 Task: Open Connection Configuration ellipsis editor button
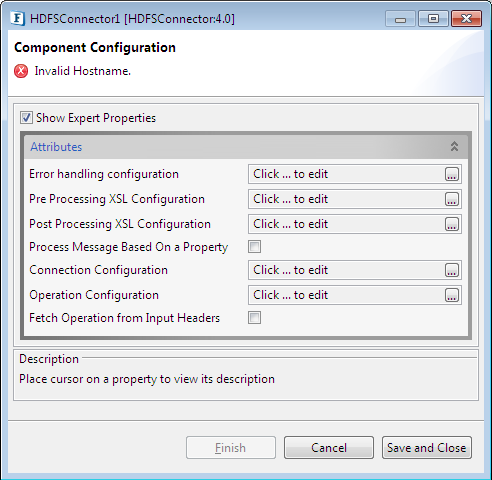point(452,270)
